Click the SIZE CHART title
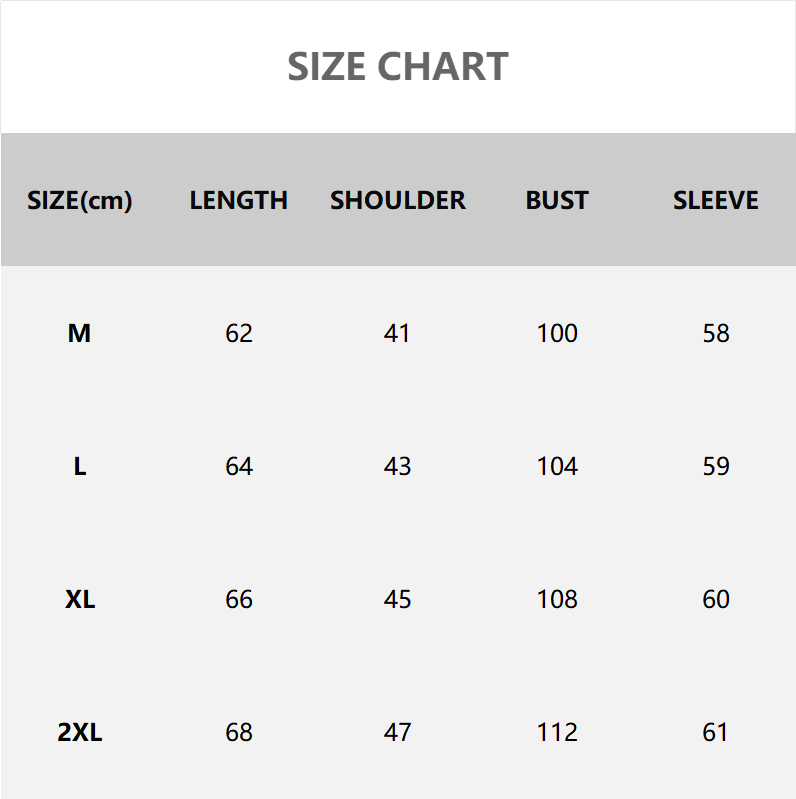Image resolution: width=796 pixels, height=799 pixels. [398, 67]
